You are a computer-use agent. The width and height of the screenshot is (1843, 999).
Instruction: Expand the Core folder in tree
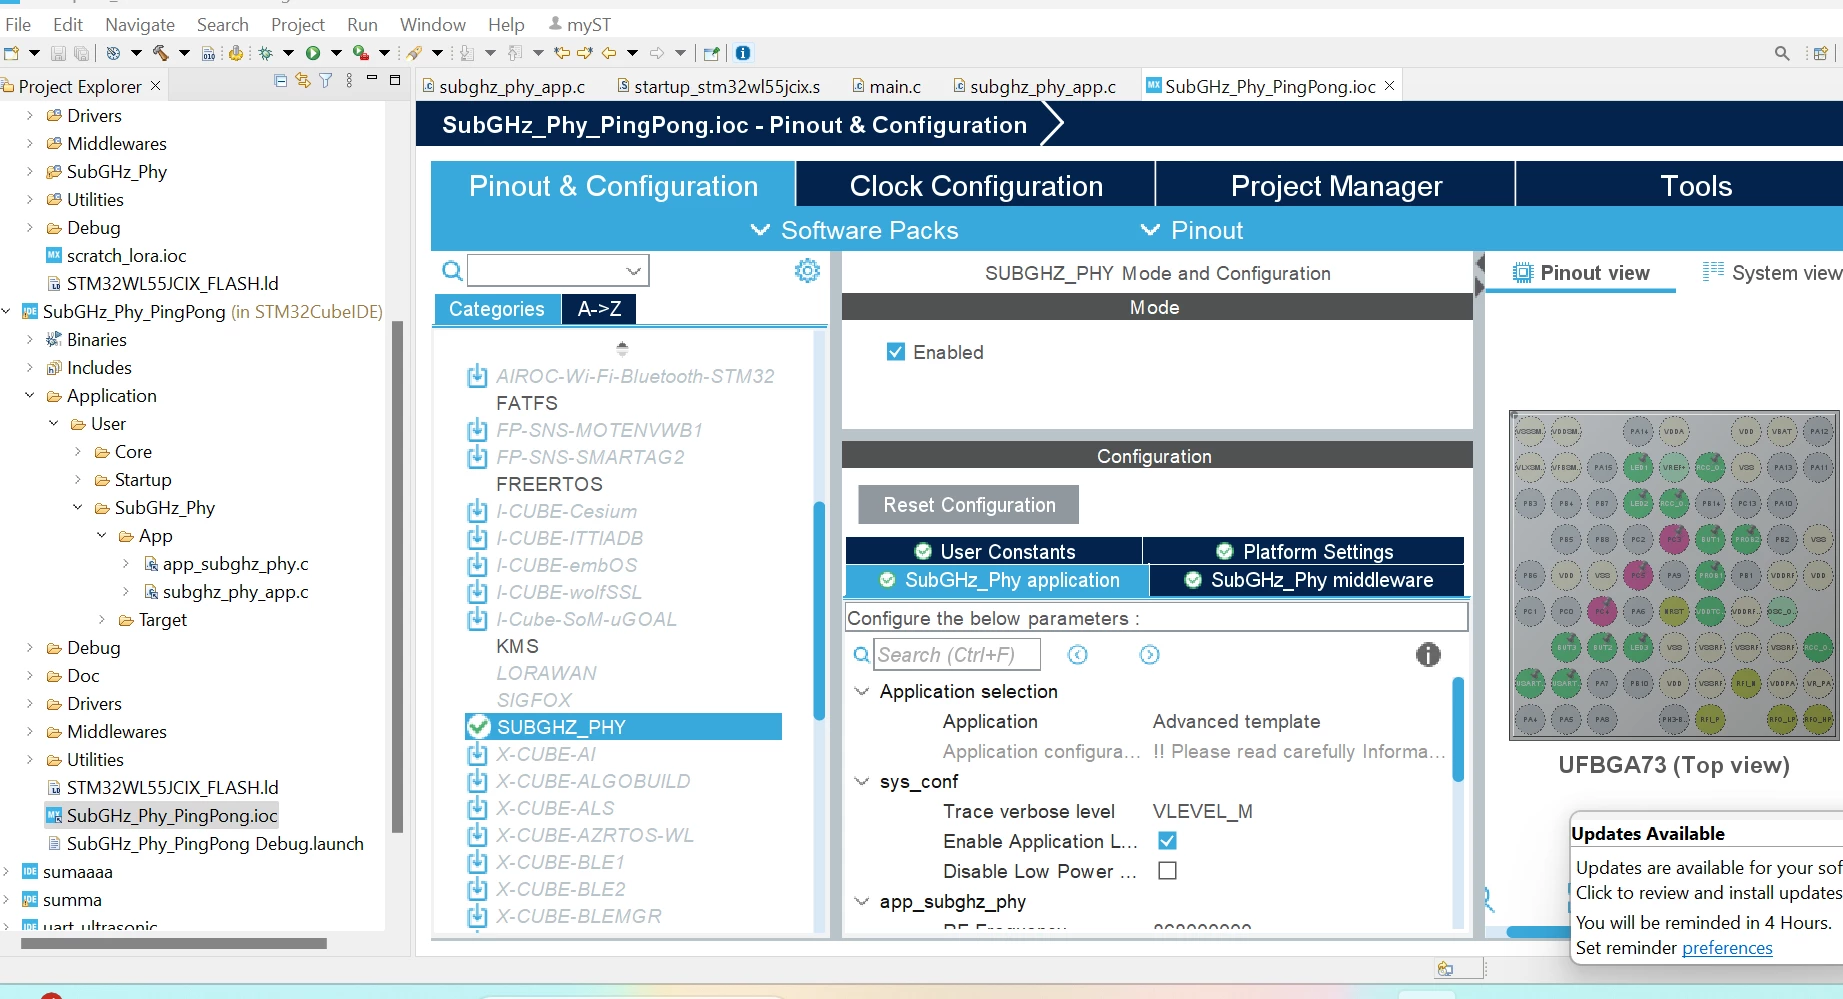click(78, 452)
